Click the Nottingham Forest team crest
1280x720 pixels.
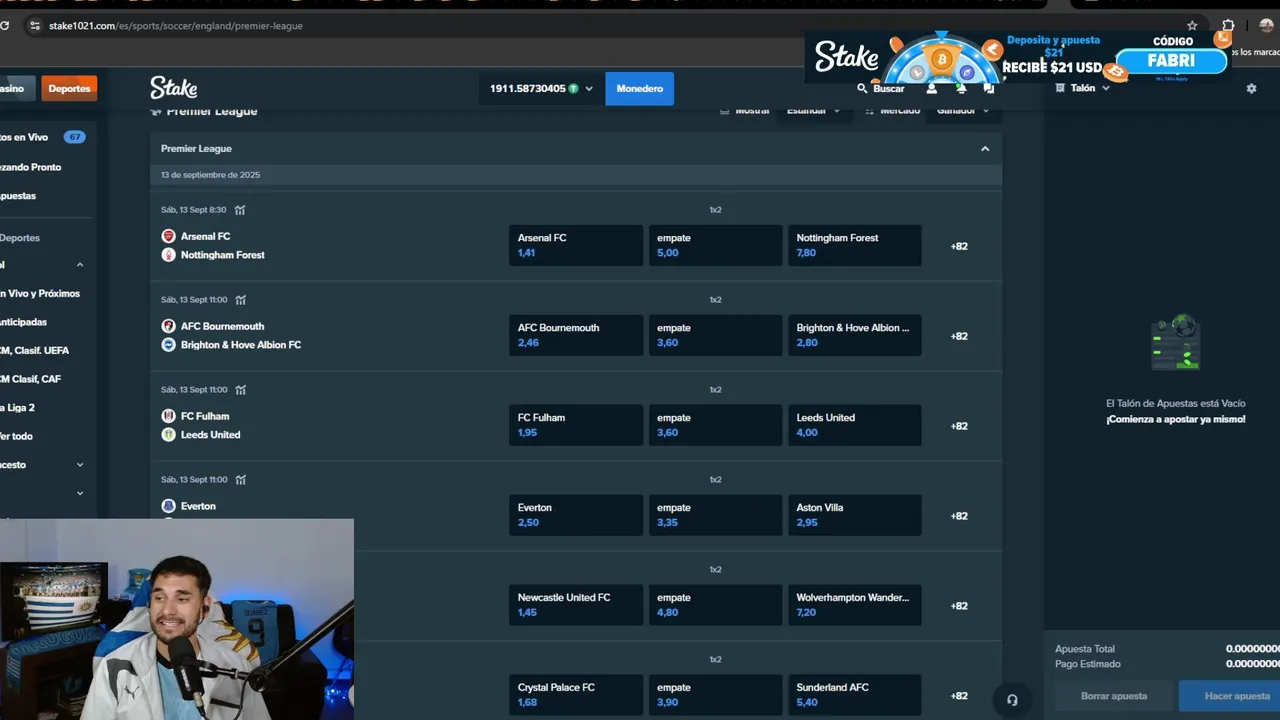pyautogui.click(x=168, y=255)
